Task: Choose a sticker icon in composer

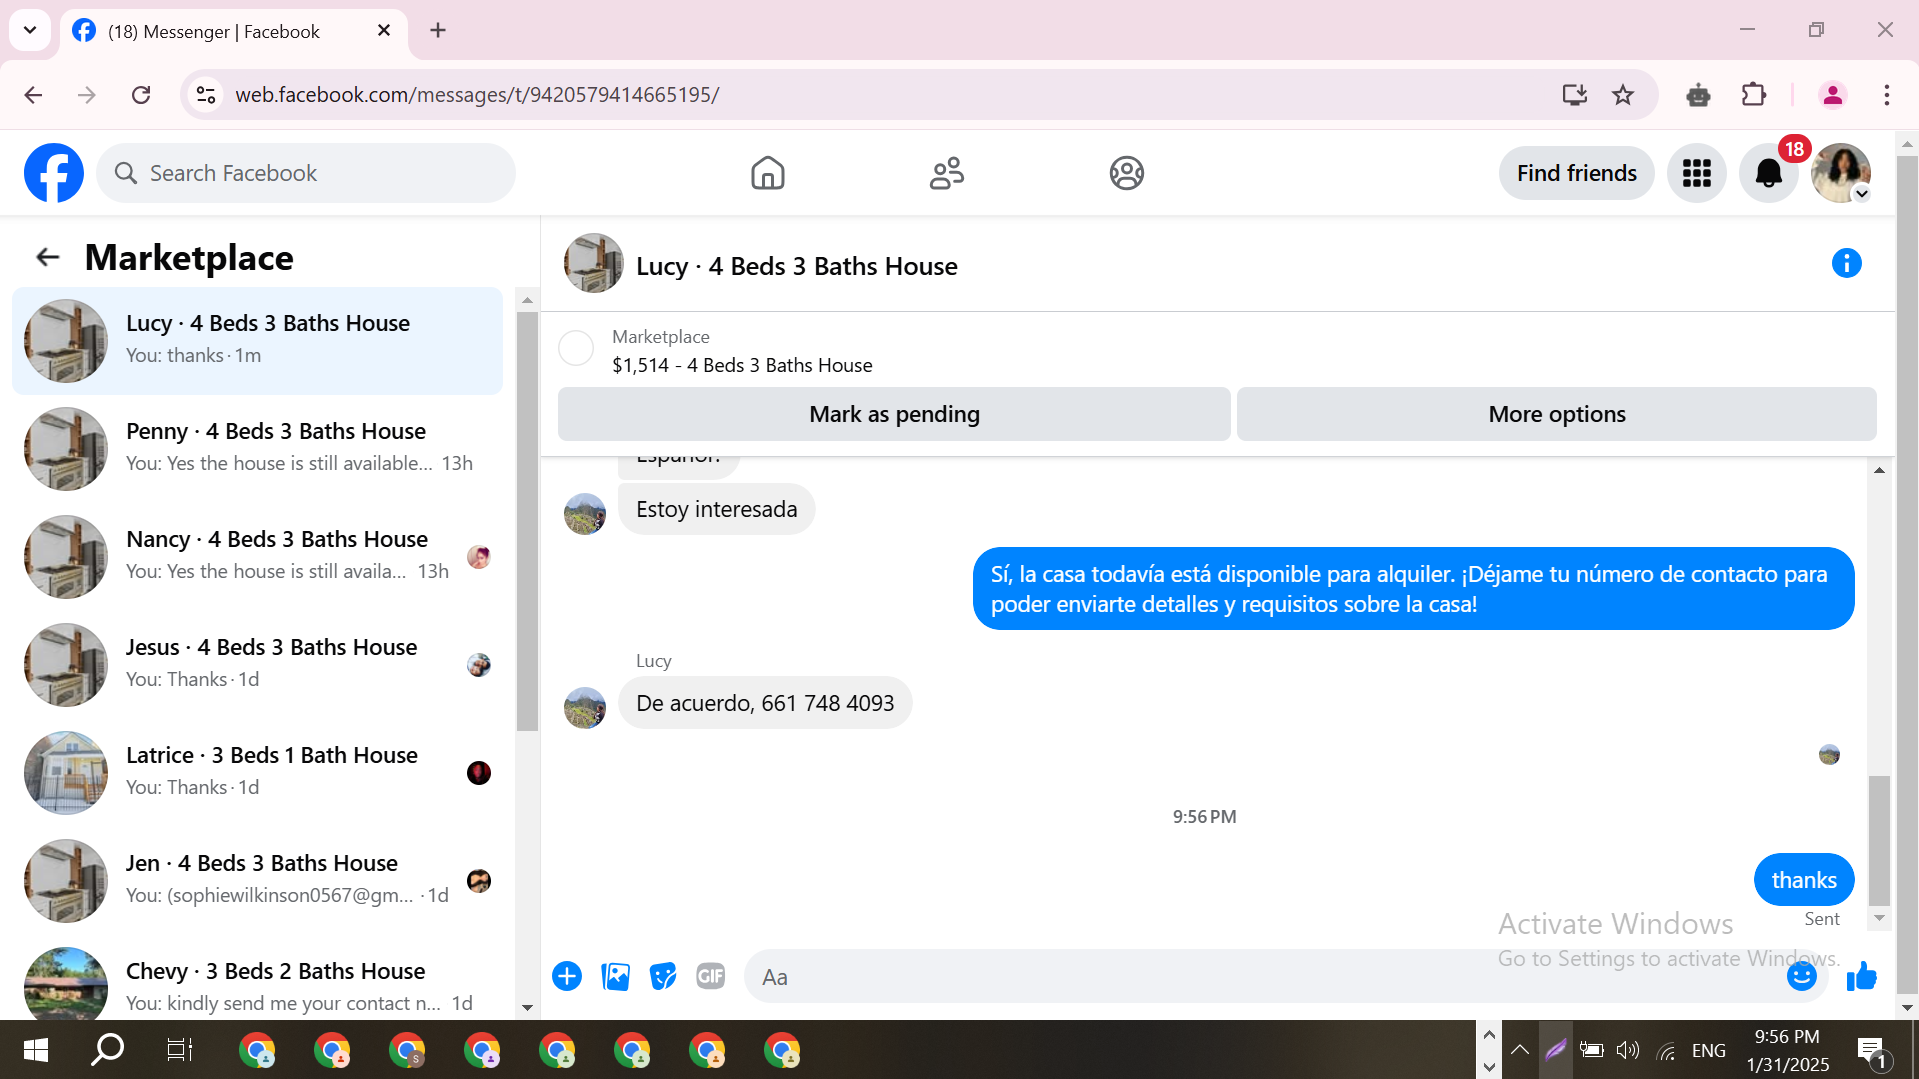Action: [x=663, y=976]
